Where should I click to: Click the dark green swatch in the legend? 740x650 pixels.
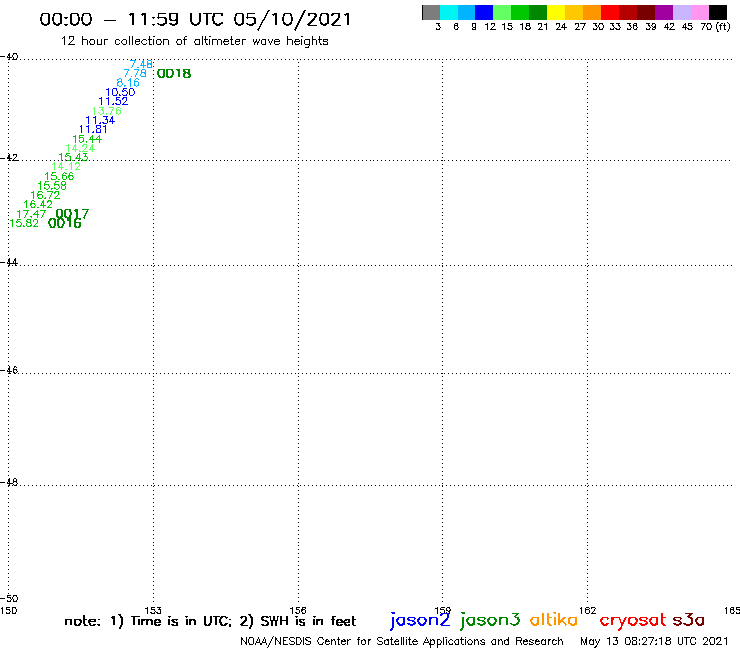(538, 12)
